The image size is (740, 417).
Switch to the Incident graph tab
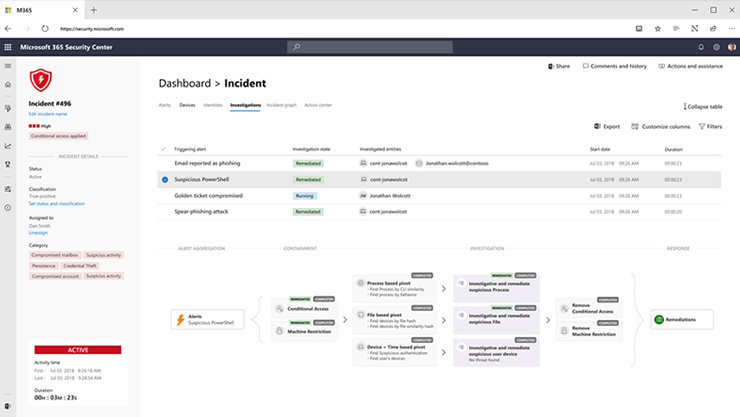point(281,104)
